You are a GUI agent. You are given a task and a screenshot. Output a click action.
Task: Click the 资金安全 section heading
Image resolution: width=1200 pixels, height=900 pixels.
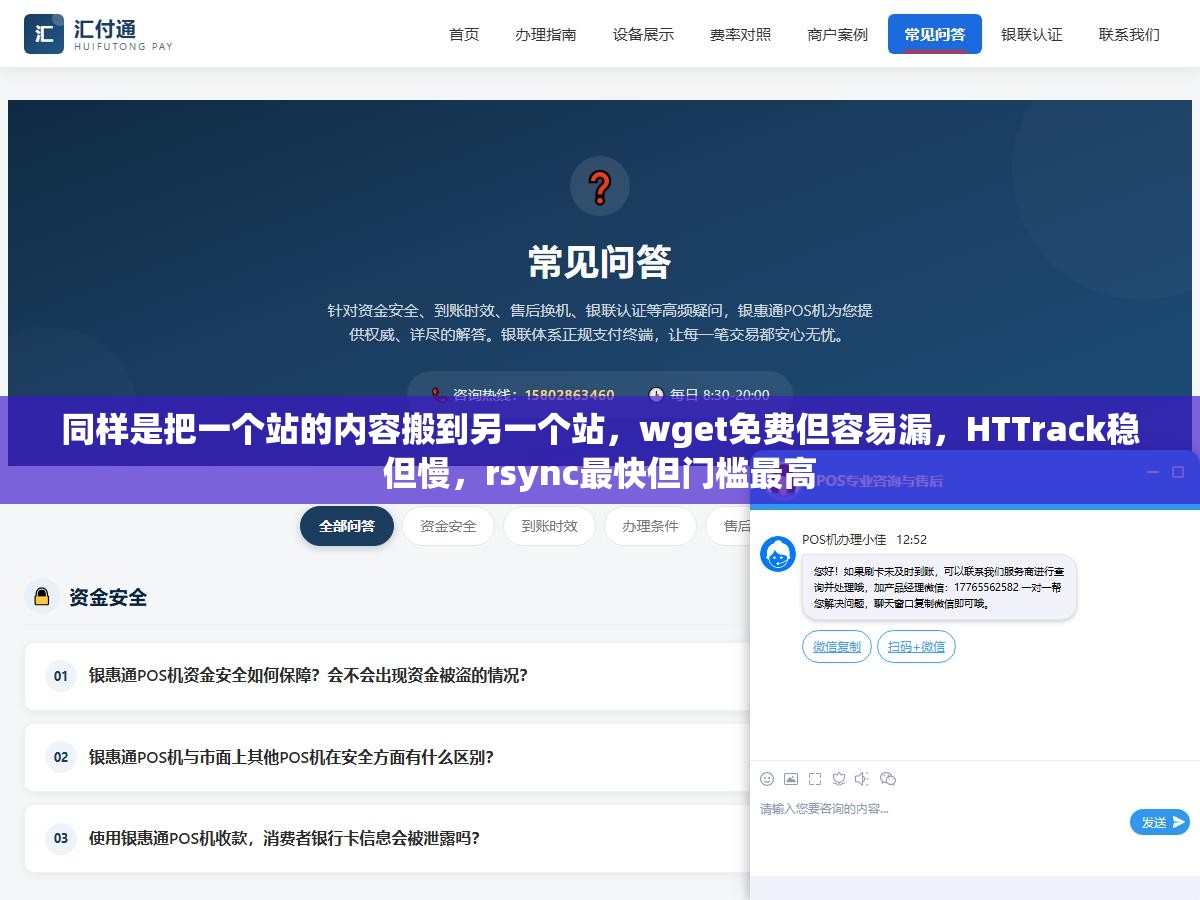click(108, 597)
